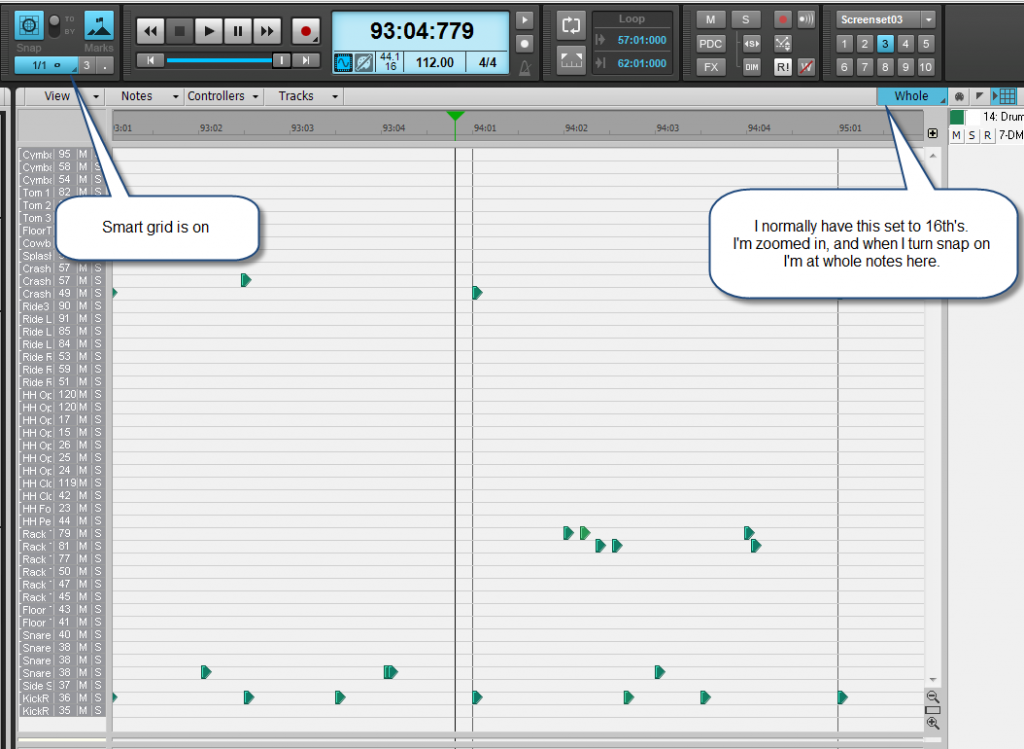Open the Screenset03 dropdown
1024x749 pixels.
tap(929, 19)
